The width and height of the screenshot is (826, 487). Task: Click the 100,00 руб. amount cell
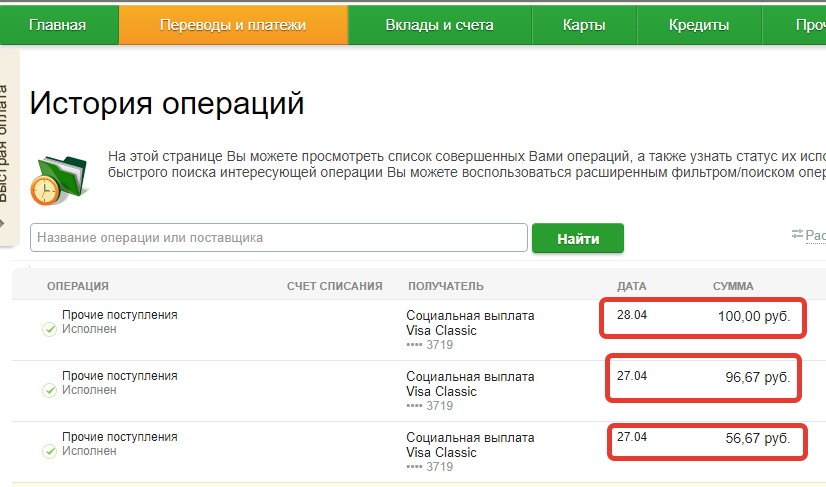click(754, 316)
